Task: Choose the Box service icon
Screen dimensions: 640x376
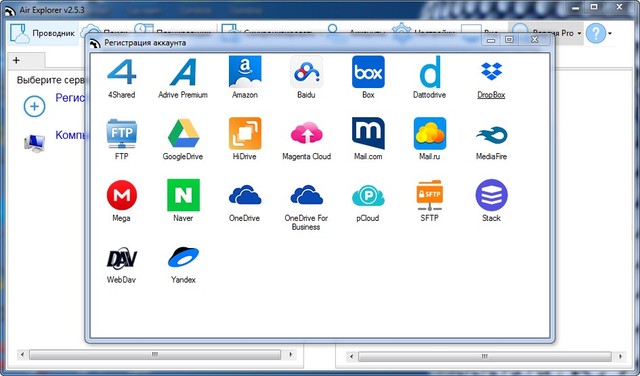Action: [368, 72]
